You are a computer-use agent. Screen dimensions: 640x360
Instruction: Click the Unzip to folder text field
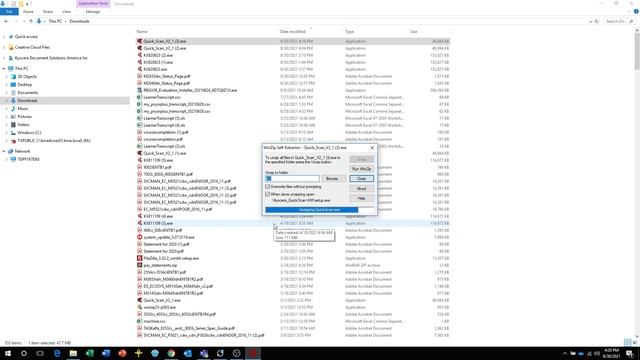(x=292, y=178)
